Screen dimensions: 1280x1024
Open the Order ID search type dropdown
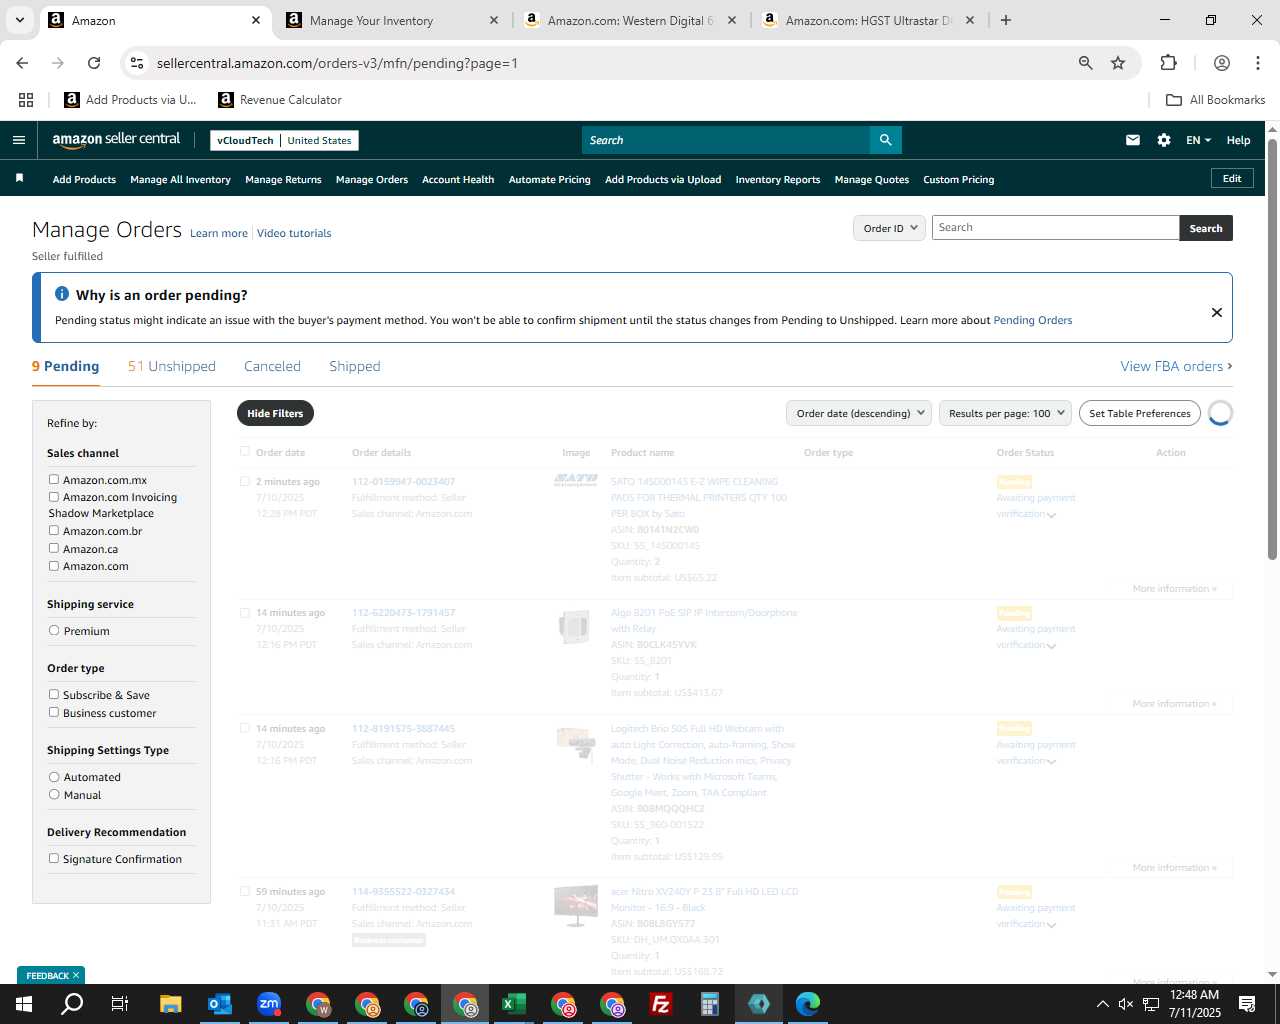click(889, 228)
